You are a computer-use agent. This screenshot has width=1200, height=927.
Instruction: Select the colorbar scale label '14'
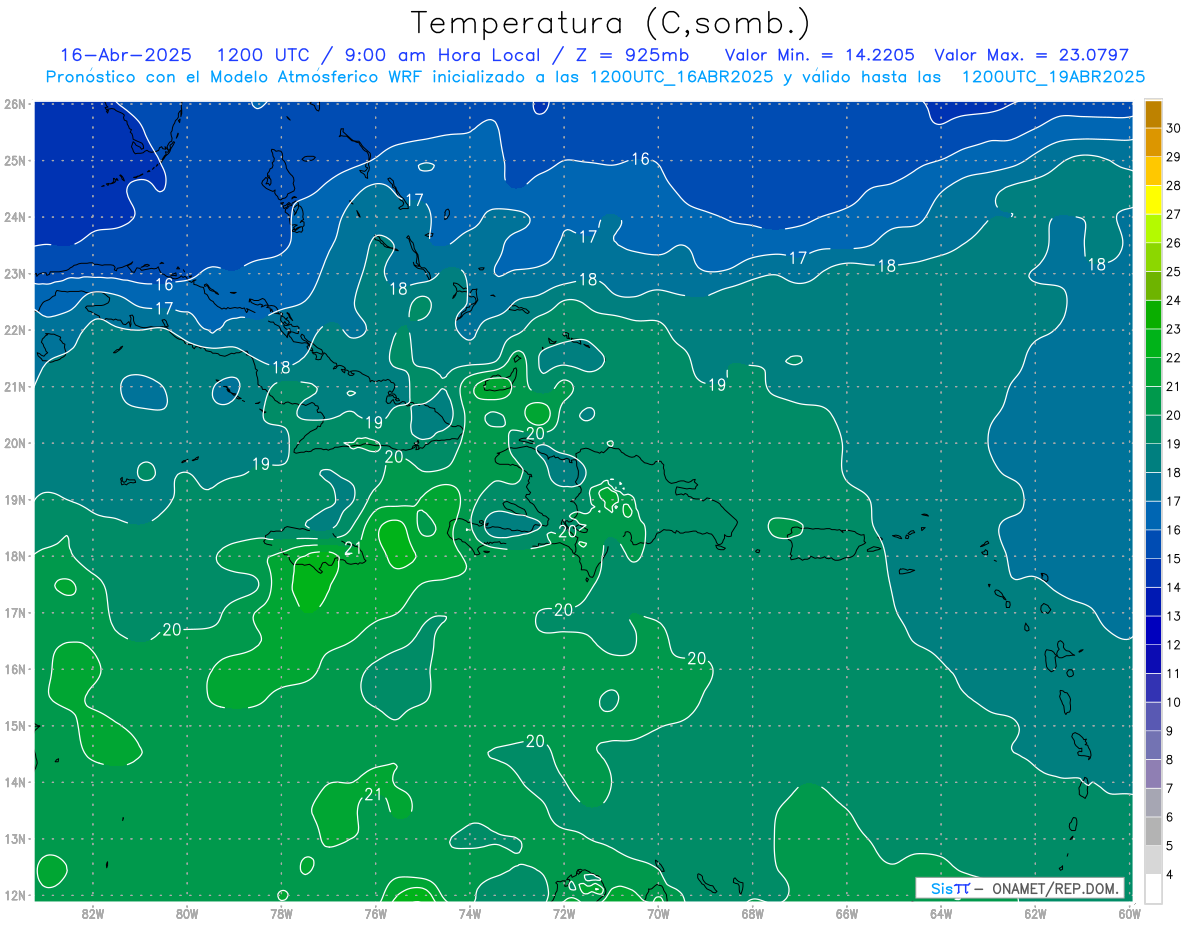(1173, 588)
